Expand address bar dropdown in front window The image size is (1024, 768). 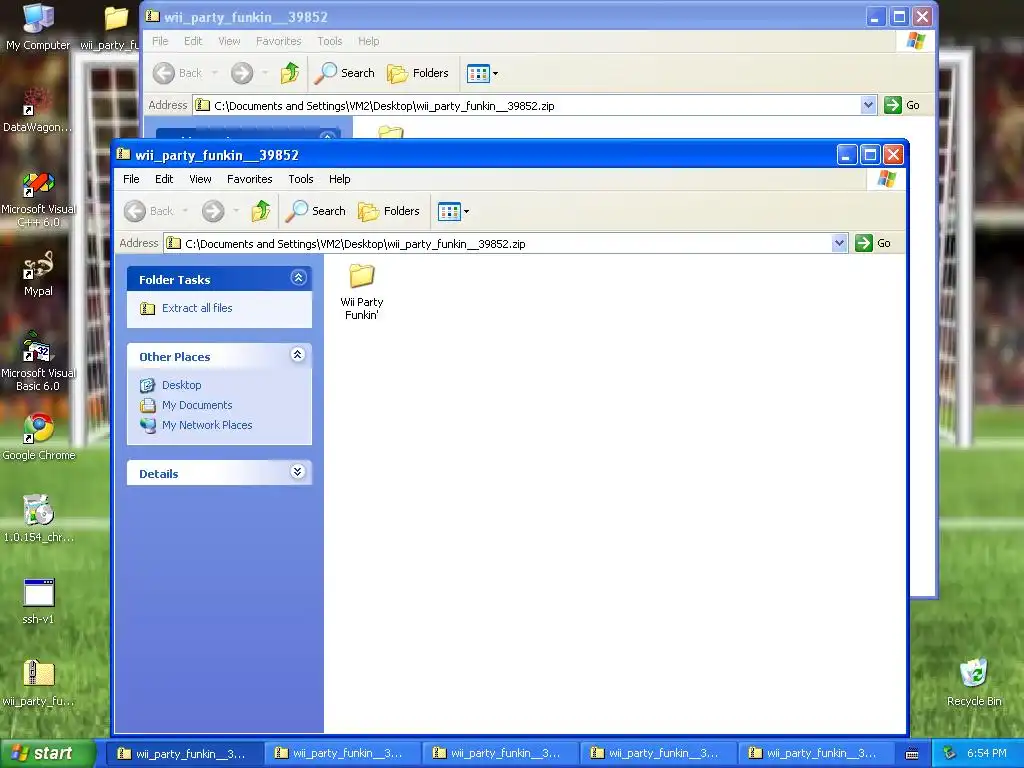840,243
